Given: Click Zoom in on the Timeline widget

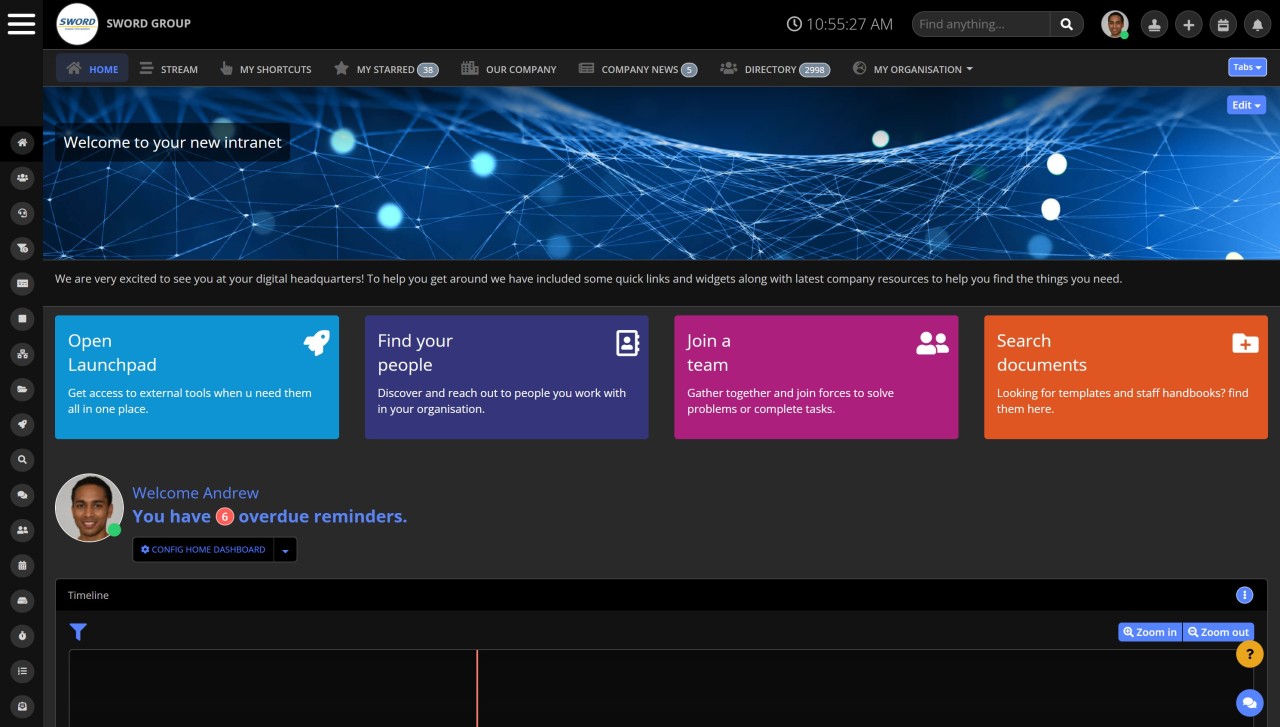Looking at the screenshot, I should (x=1149, y=632).
